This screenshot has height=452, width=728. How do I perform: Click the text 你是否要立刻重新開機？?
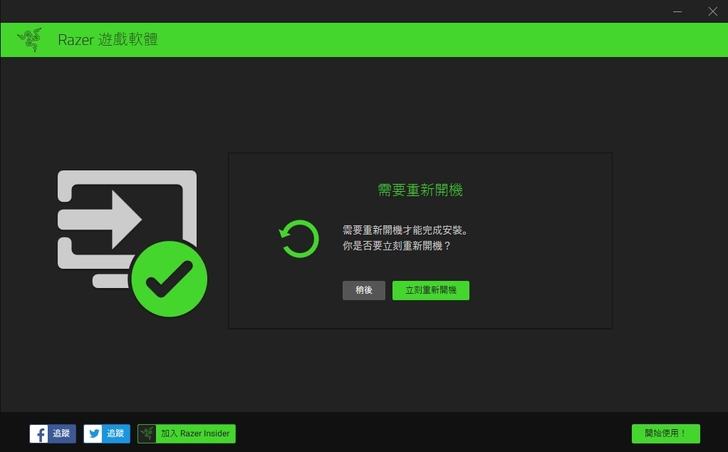(396, 246)
